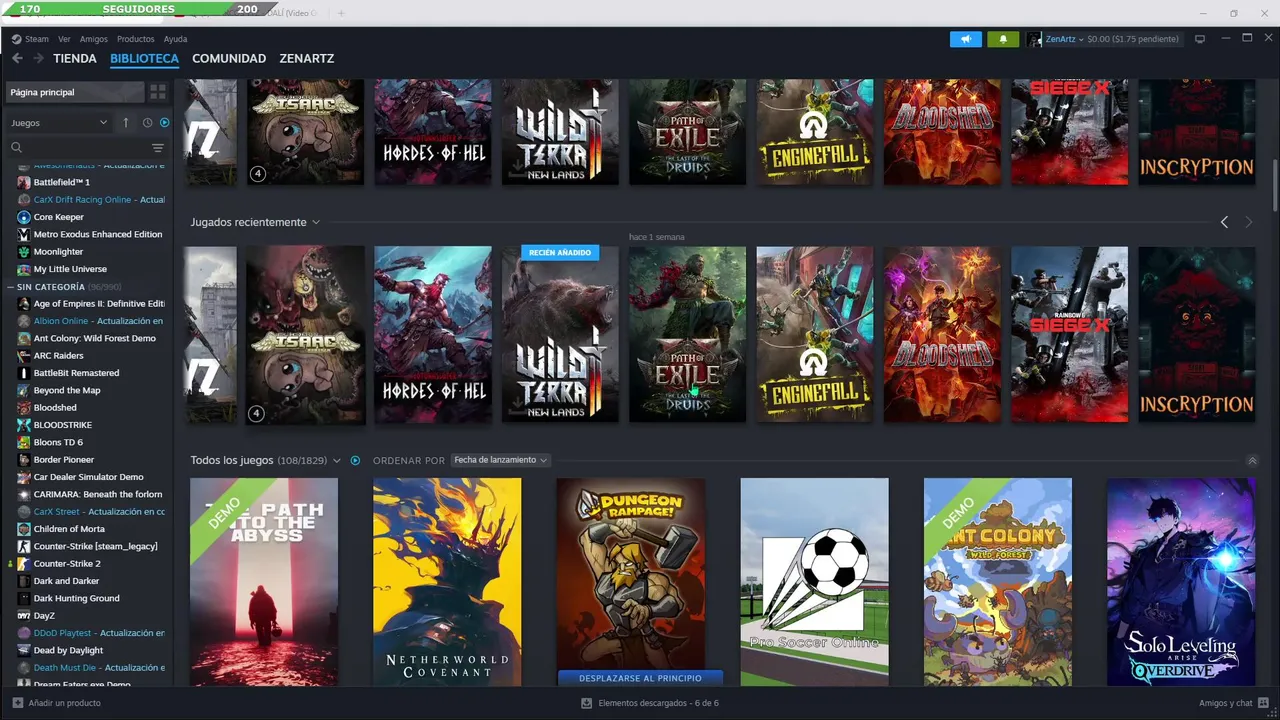Open new browser tab with plus button
The image size is (1280, 720).
point(340,13)
